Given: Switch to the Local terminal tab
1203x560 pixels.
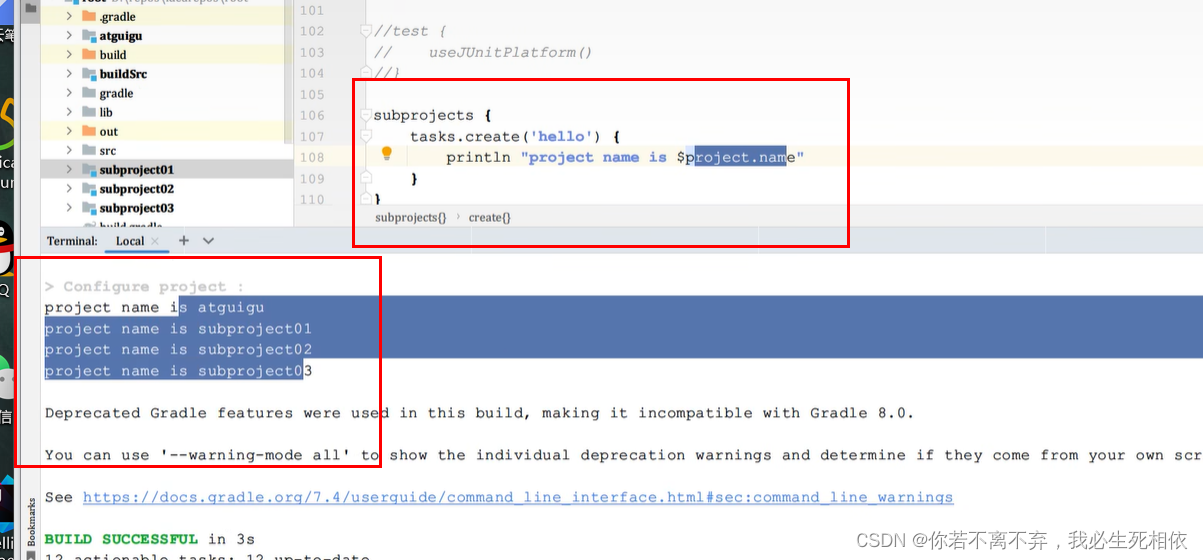Looking at the screenshot, I should pos(130,241).
